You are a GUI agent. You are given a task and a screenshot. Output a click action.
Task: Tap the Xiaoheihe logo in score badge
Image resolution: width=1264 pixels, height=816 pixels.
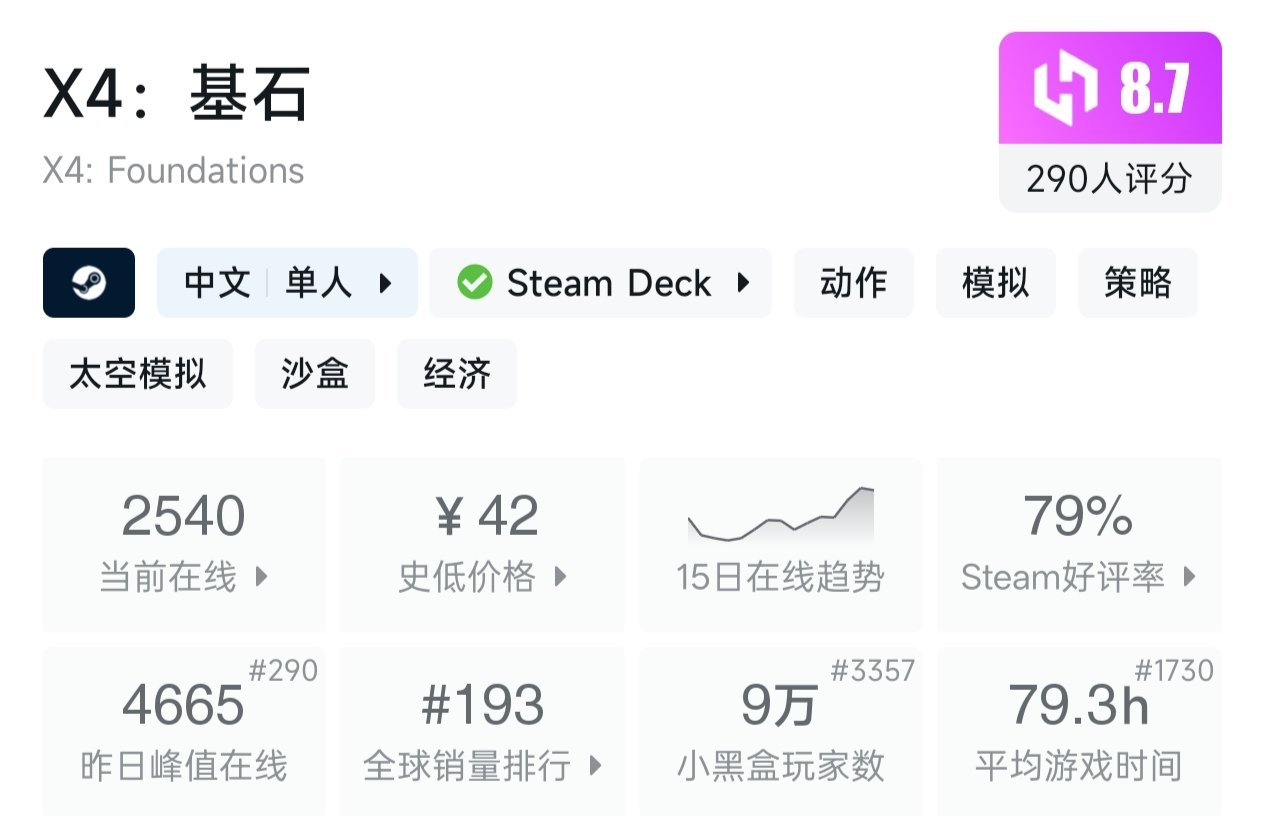tap(1066, 89)
